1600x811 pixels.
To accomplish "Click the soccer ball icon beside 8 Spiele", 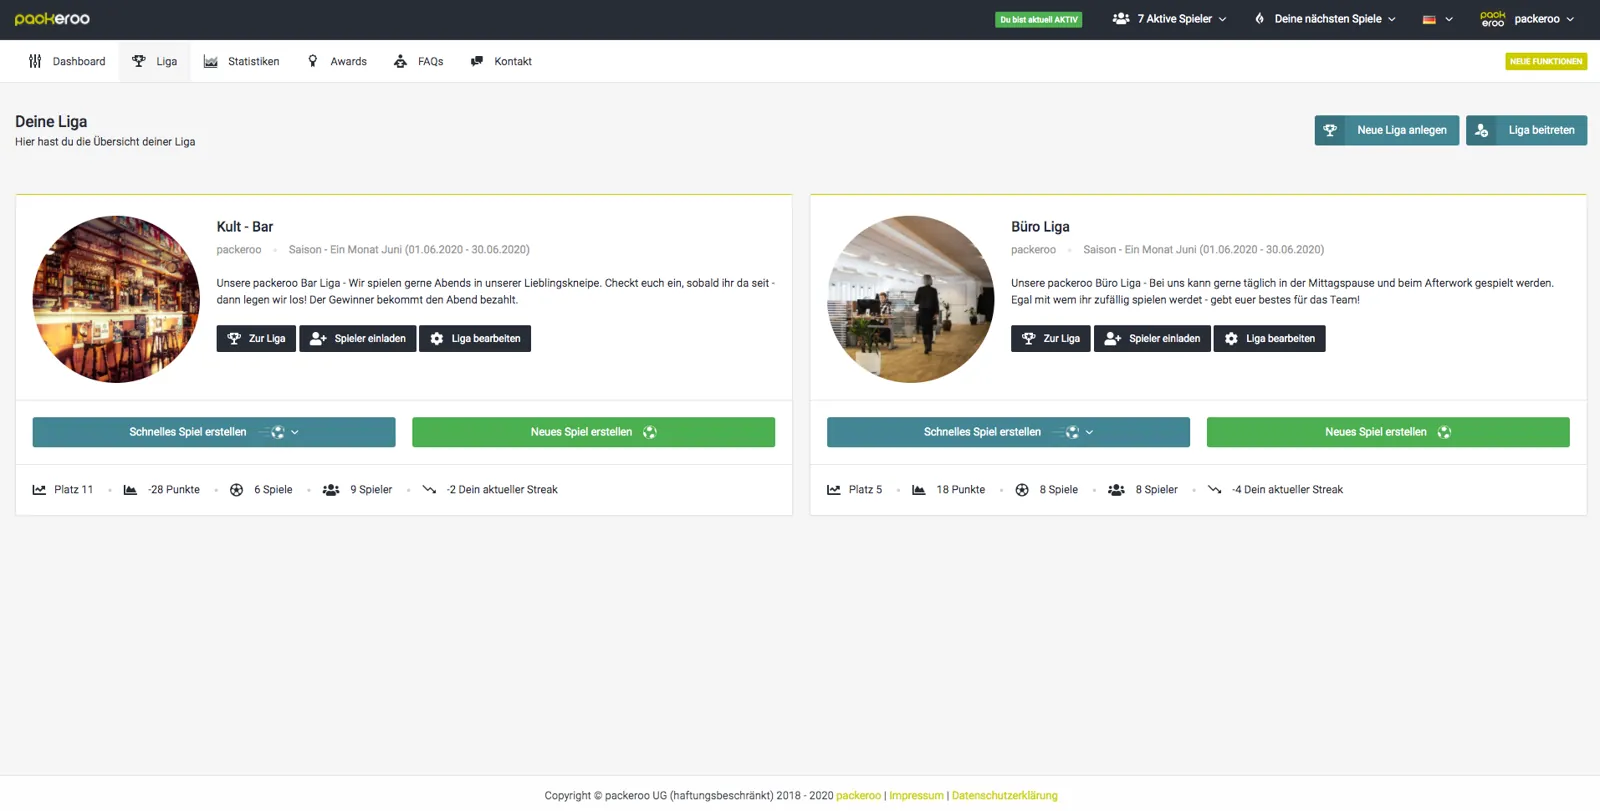I will click(1022, 490).
